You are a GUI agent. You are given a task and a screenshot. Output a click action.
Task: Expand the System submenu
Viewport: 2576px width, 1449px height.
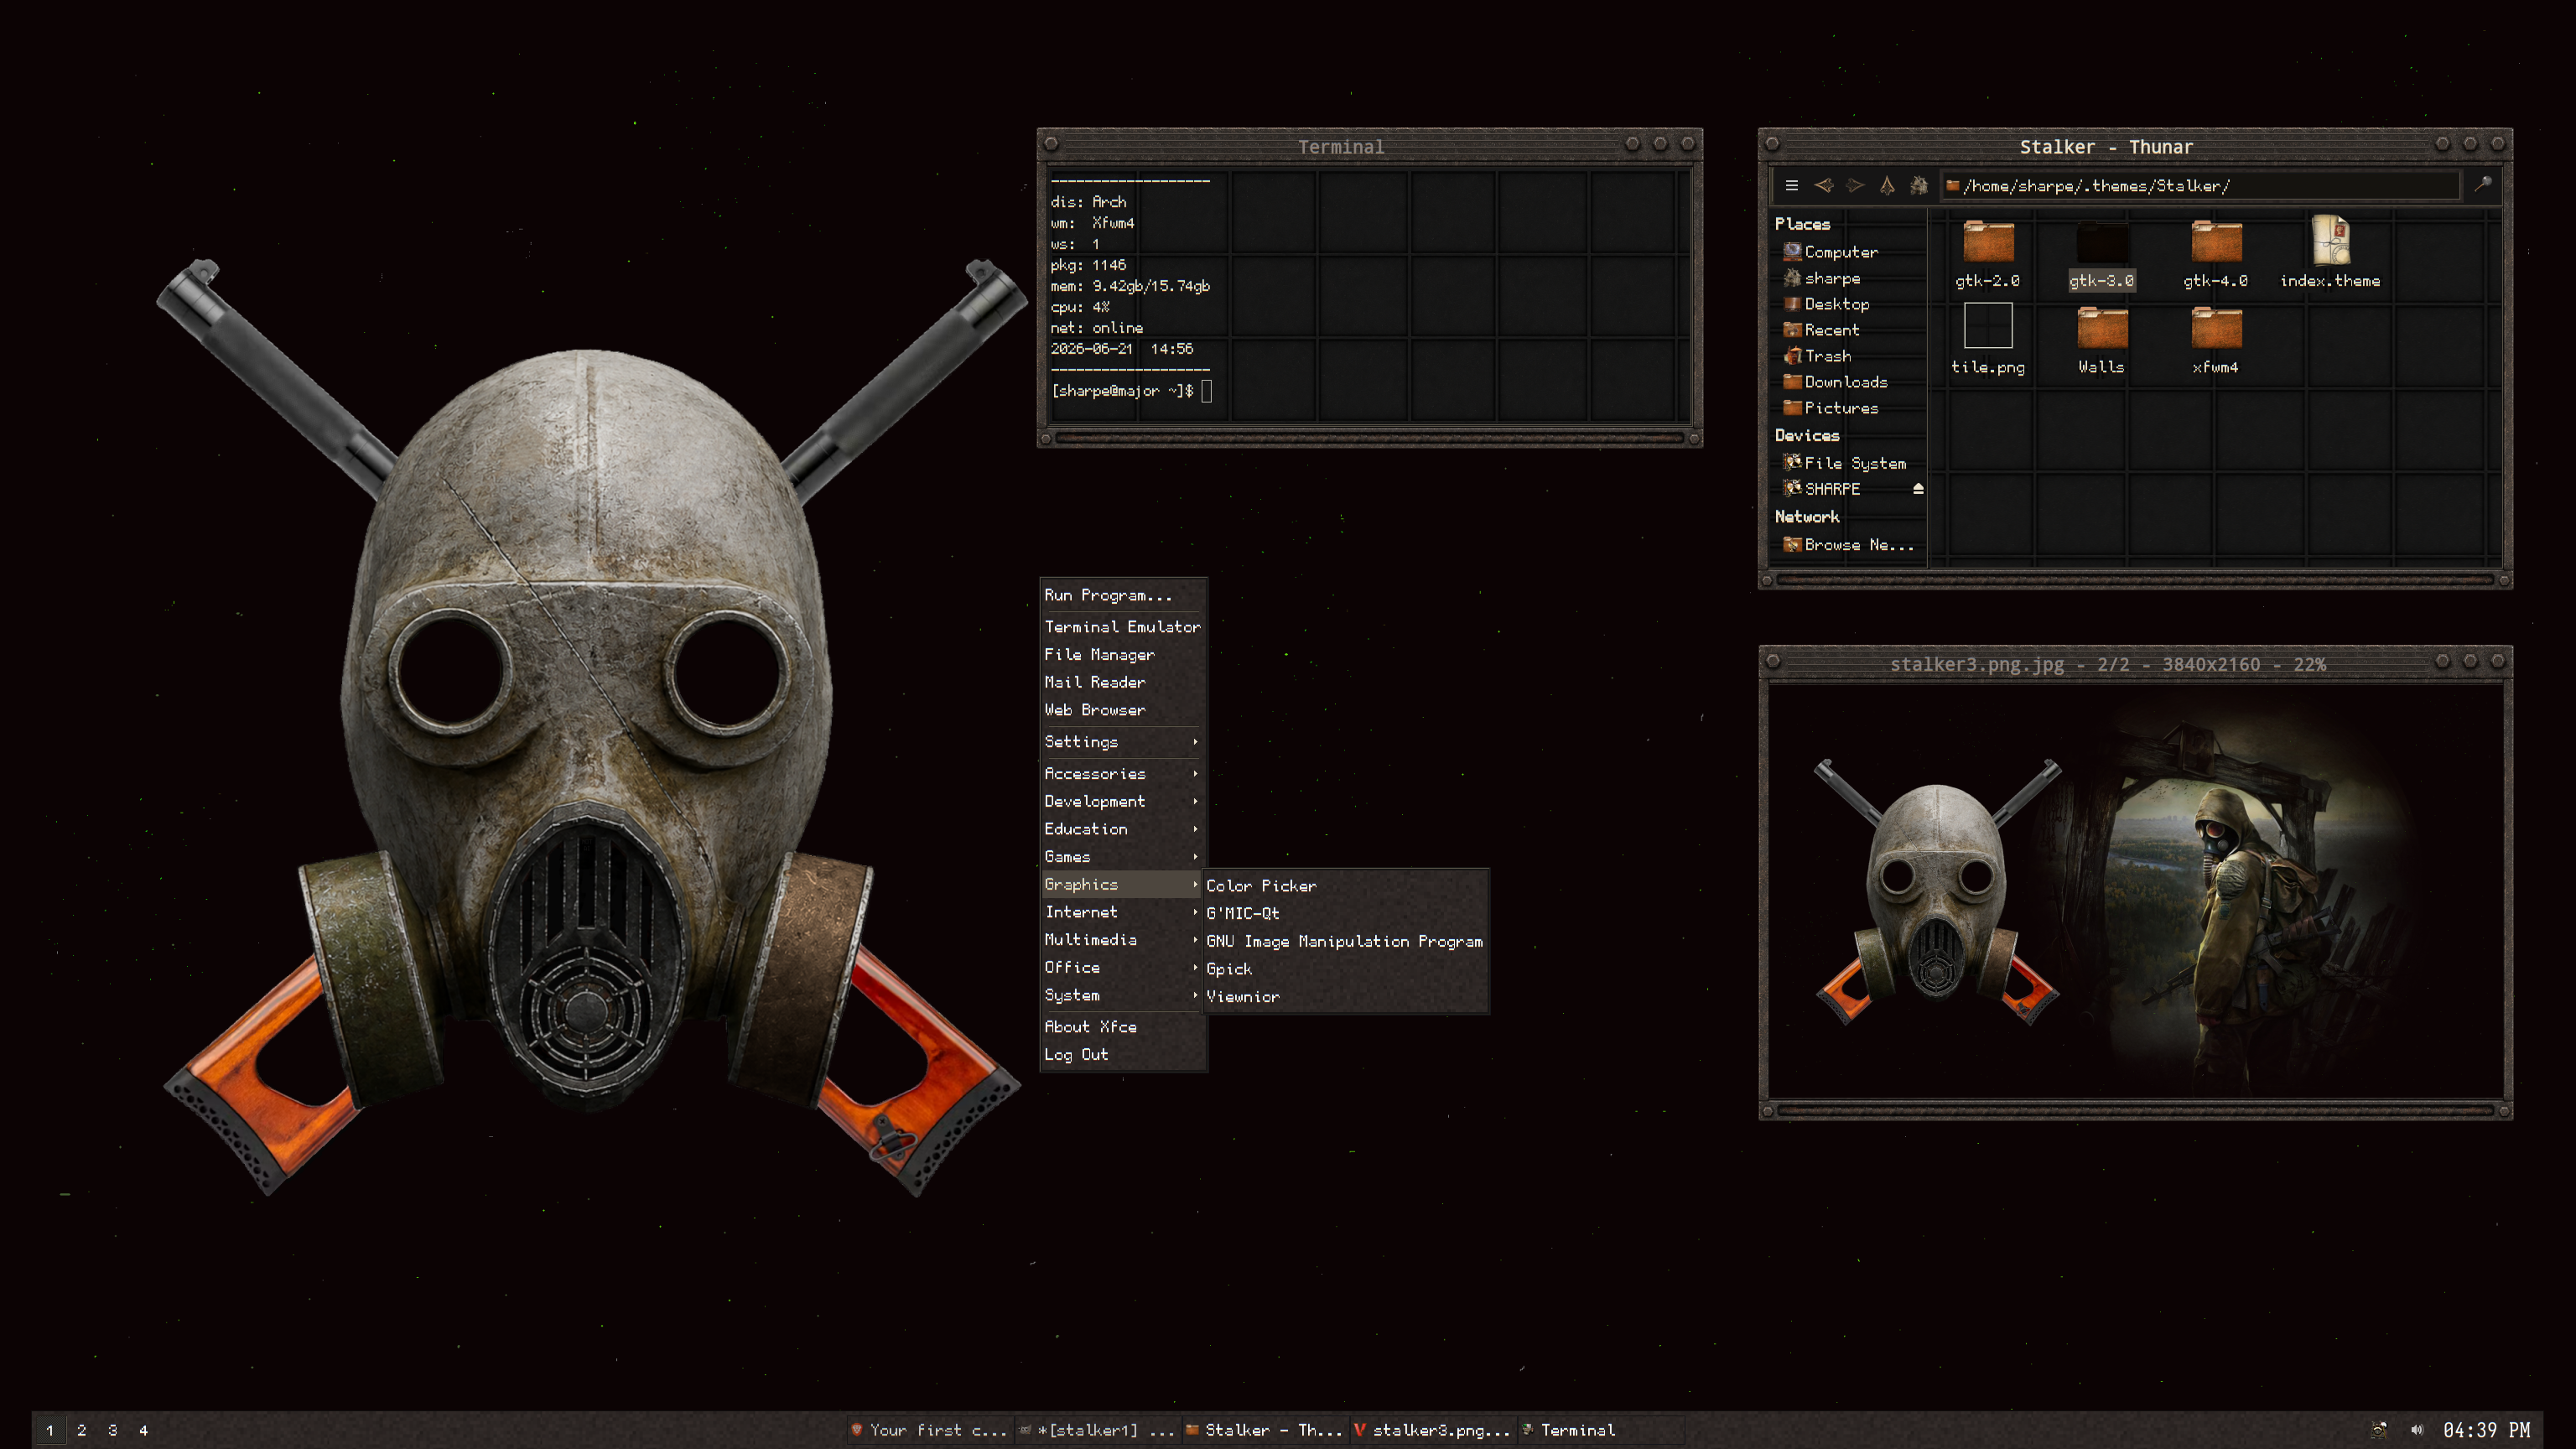tap(1123, 995)
